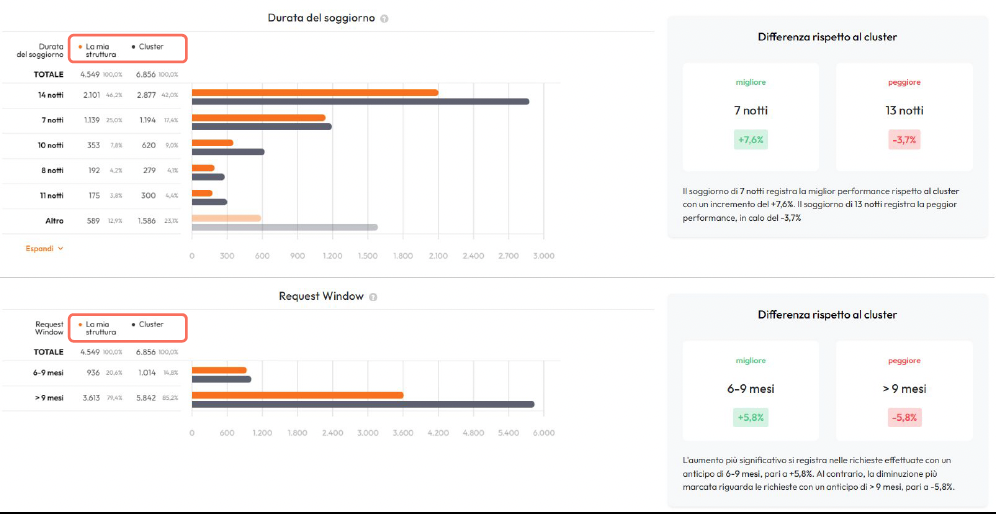
Task: Click the red -5,8% badge
Action: (x=904, y=417)
